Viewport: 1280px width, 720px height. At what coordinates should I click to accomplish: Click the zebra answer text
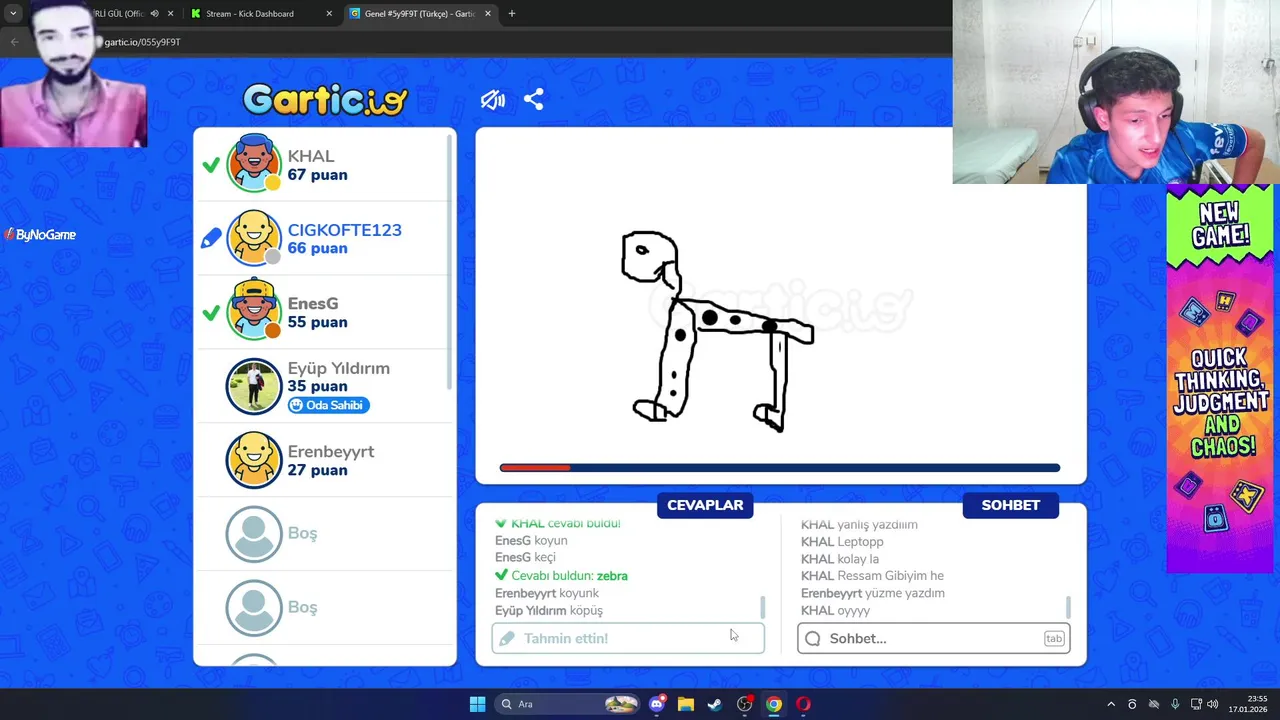(x=612, y=576)
